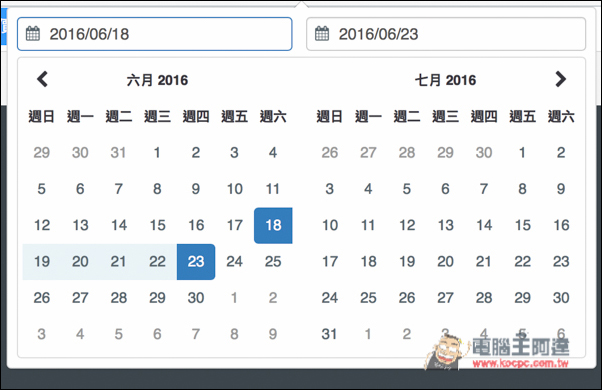Choose July 21 in the July calendar
This screenshot has height=390, width=602.
pyautogui.click(x=484, y=262)
